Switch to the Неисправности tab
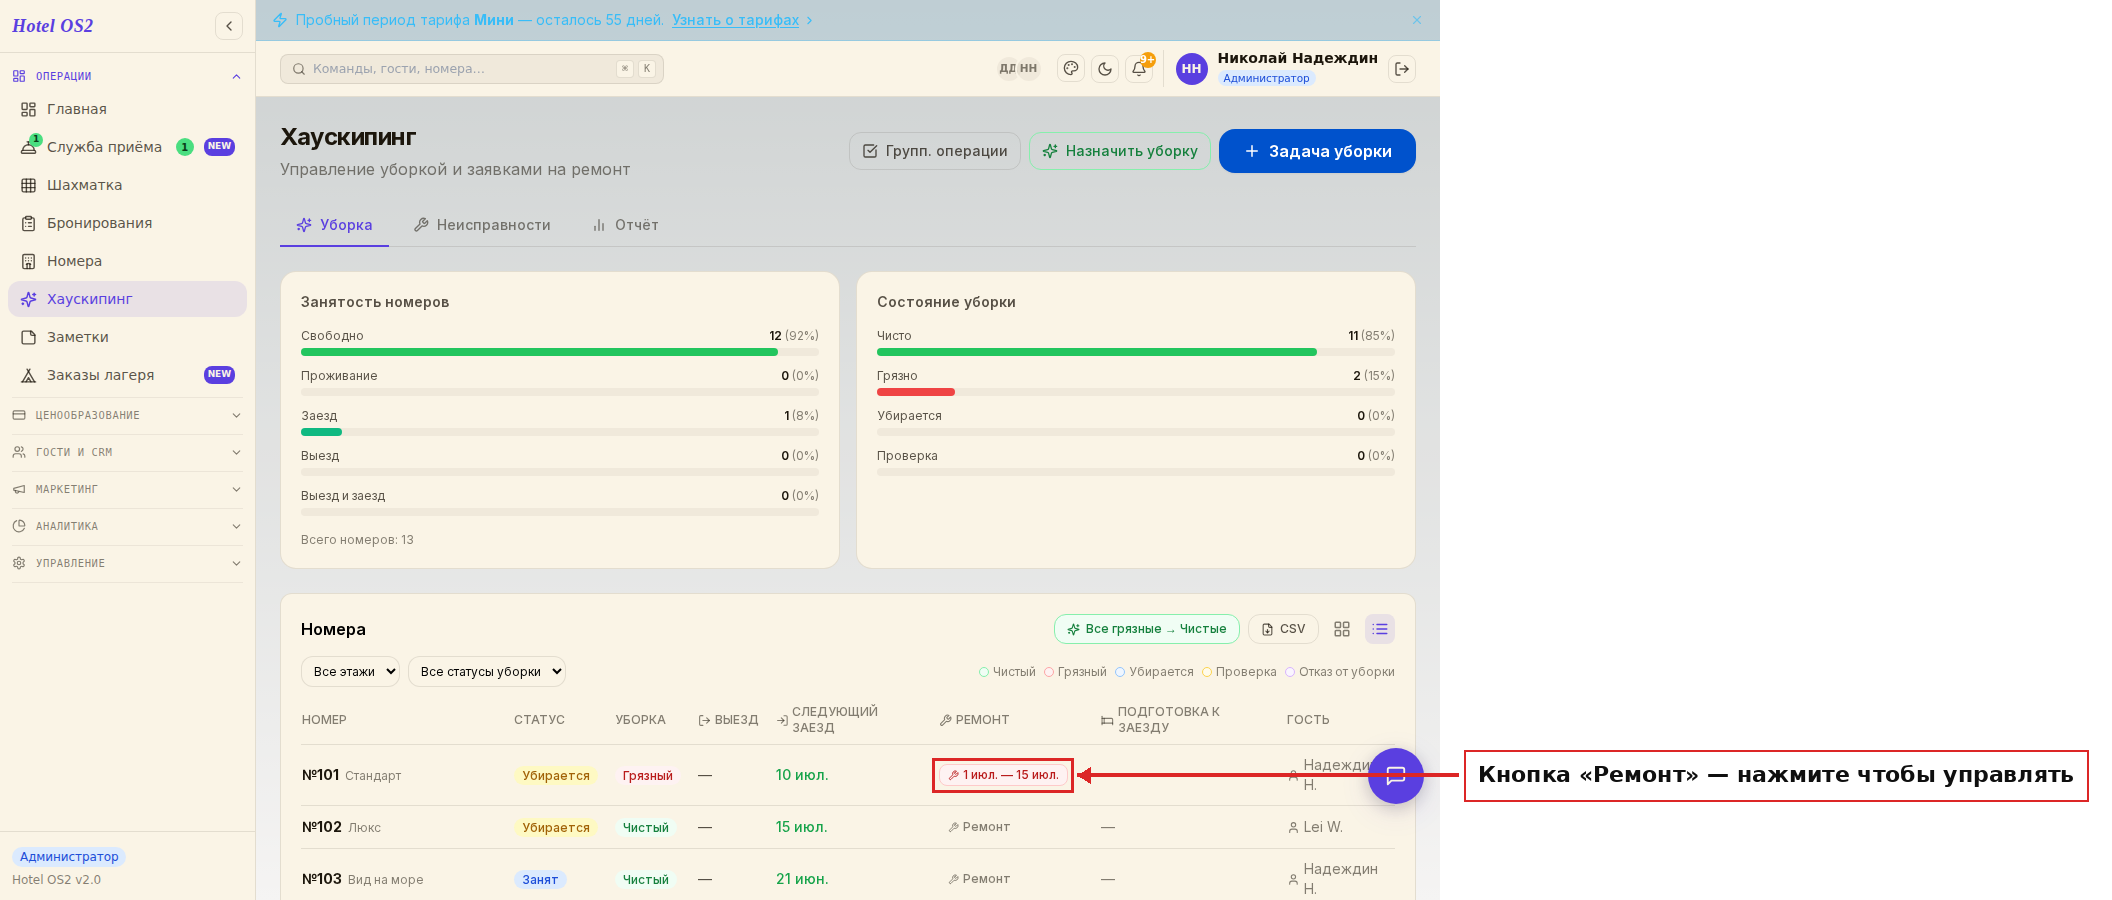The image size is (2112, 900). pyautogui.click(x=482, y=225)
